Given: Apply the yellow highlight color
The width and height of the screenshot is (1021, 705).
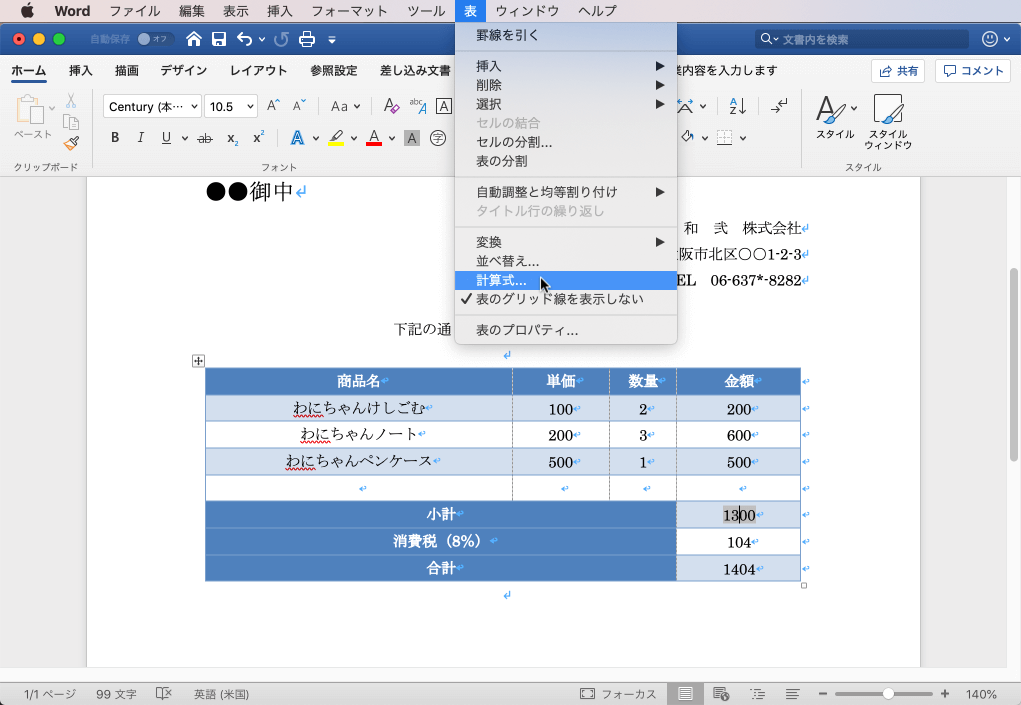Looking at the screenshot, I should point(336,138).
